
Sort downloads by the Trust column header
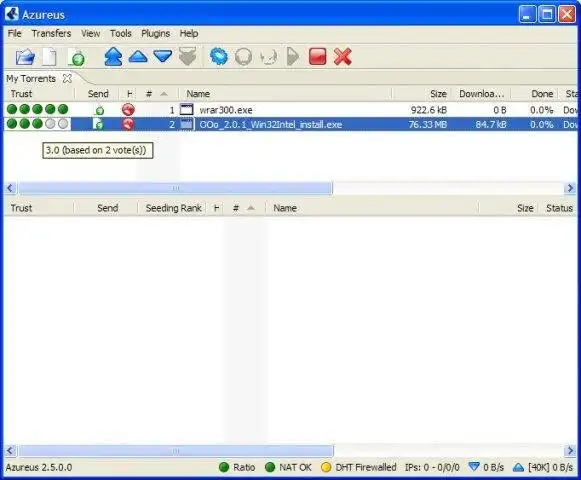click(x=39, y=94)
